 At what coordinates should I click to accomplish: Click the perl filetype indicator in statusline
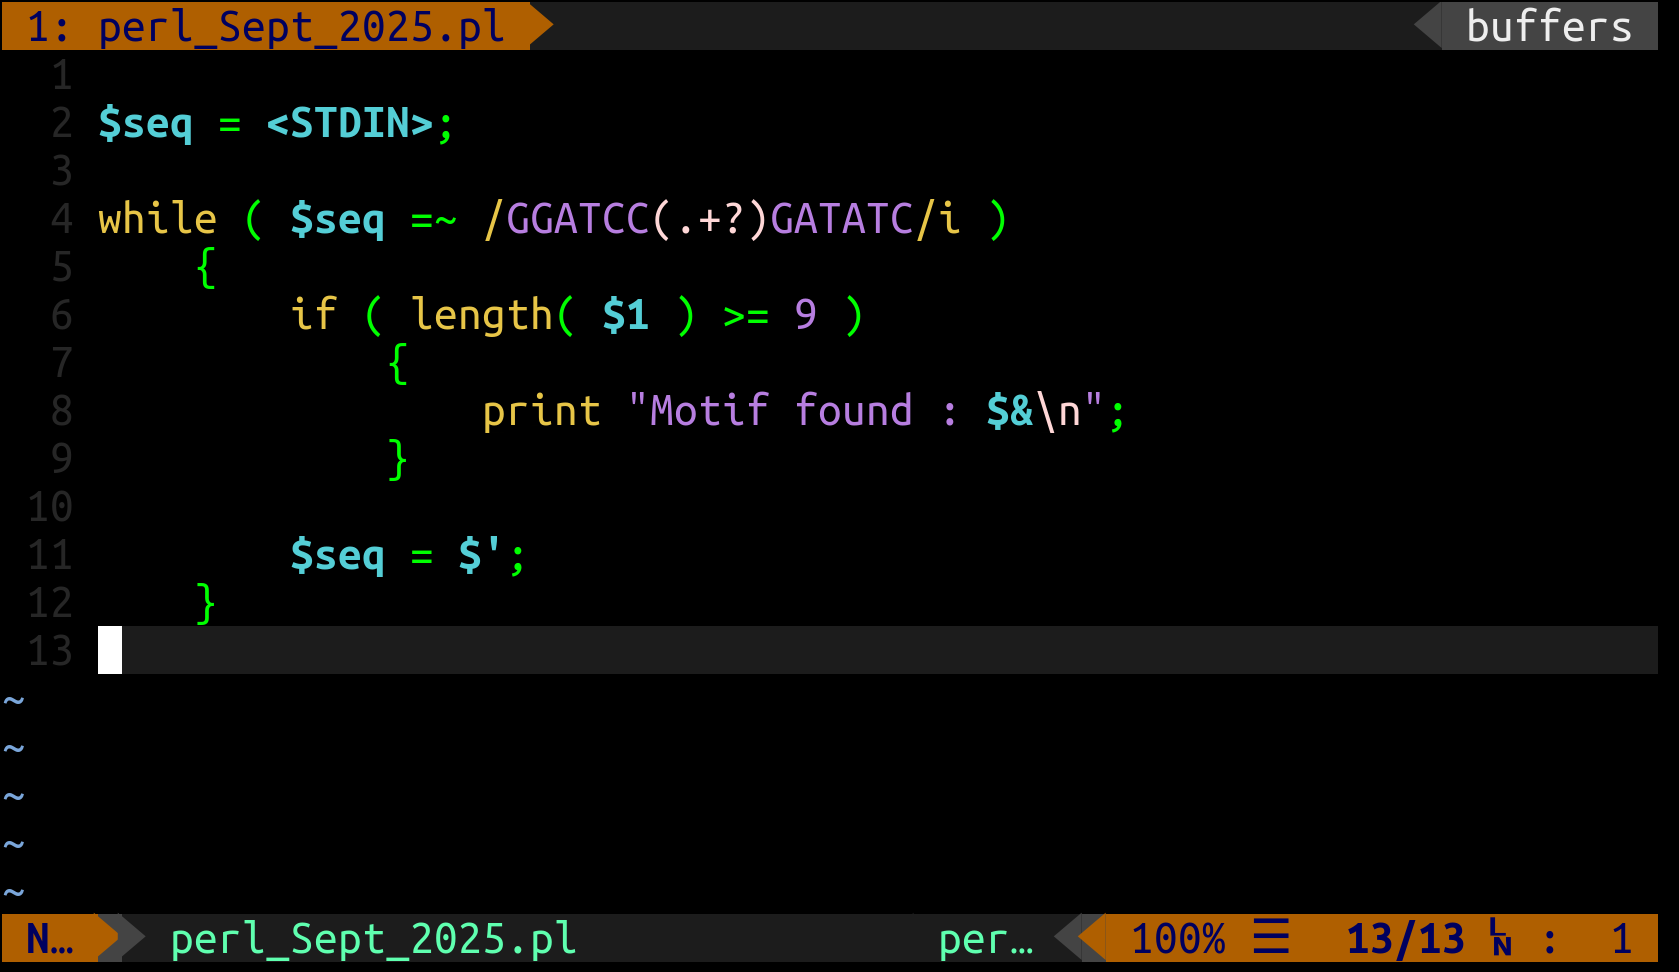pos(985,939)
